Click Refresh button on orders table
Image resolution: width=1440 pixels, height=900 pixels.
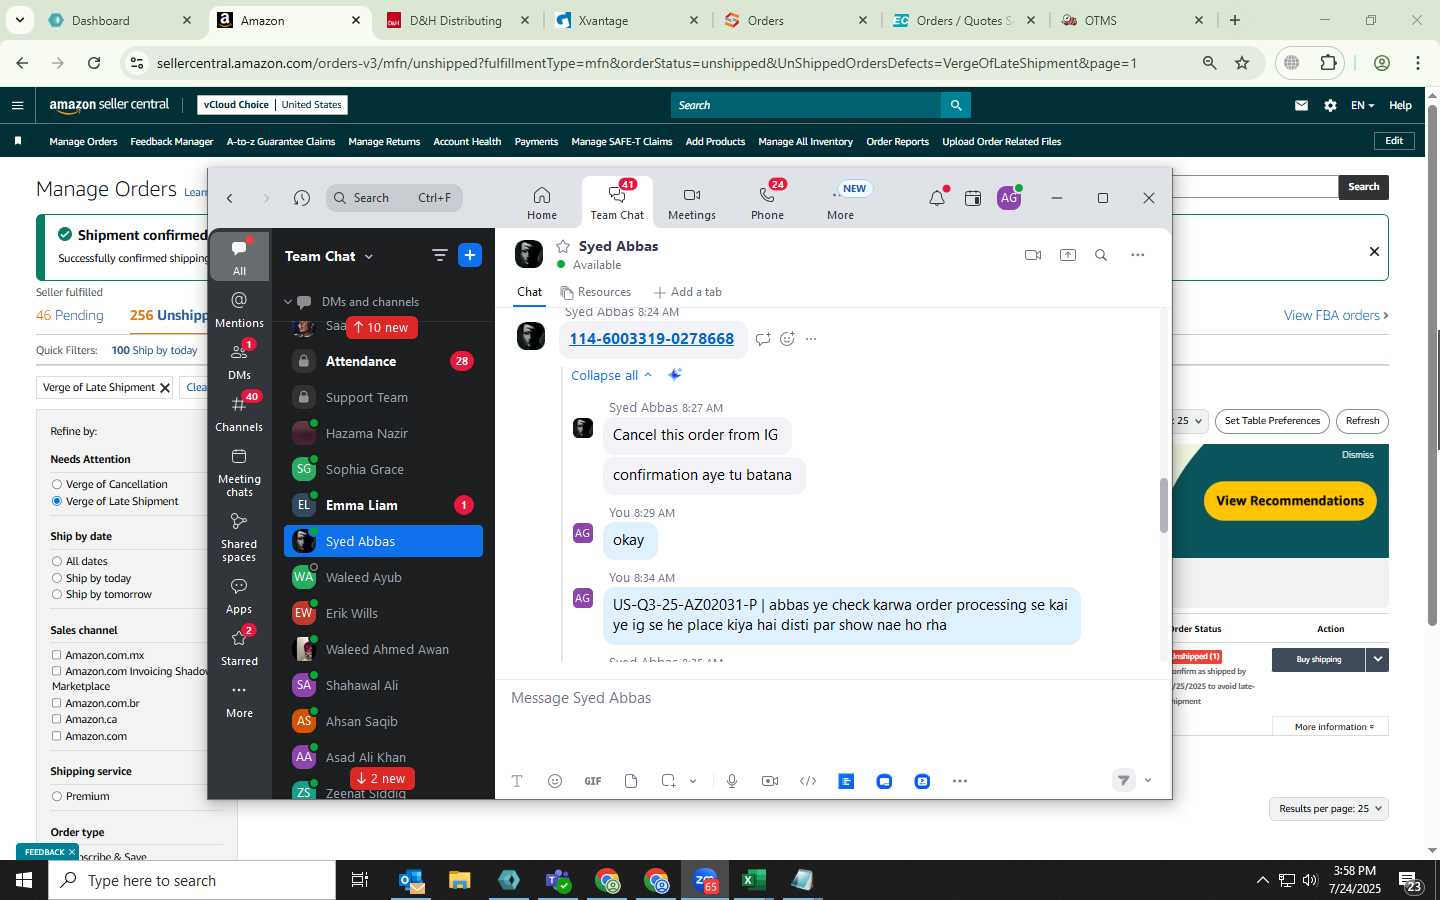1362,421
